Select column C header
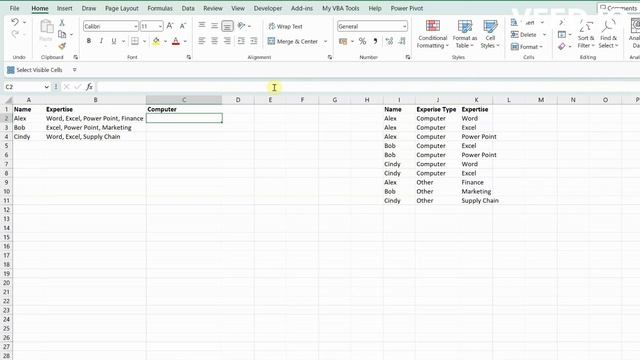 (x=184, y=100)
